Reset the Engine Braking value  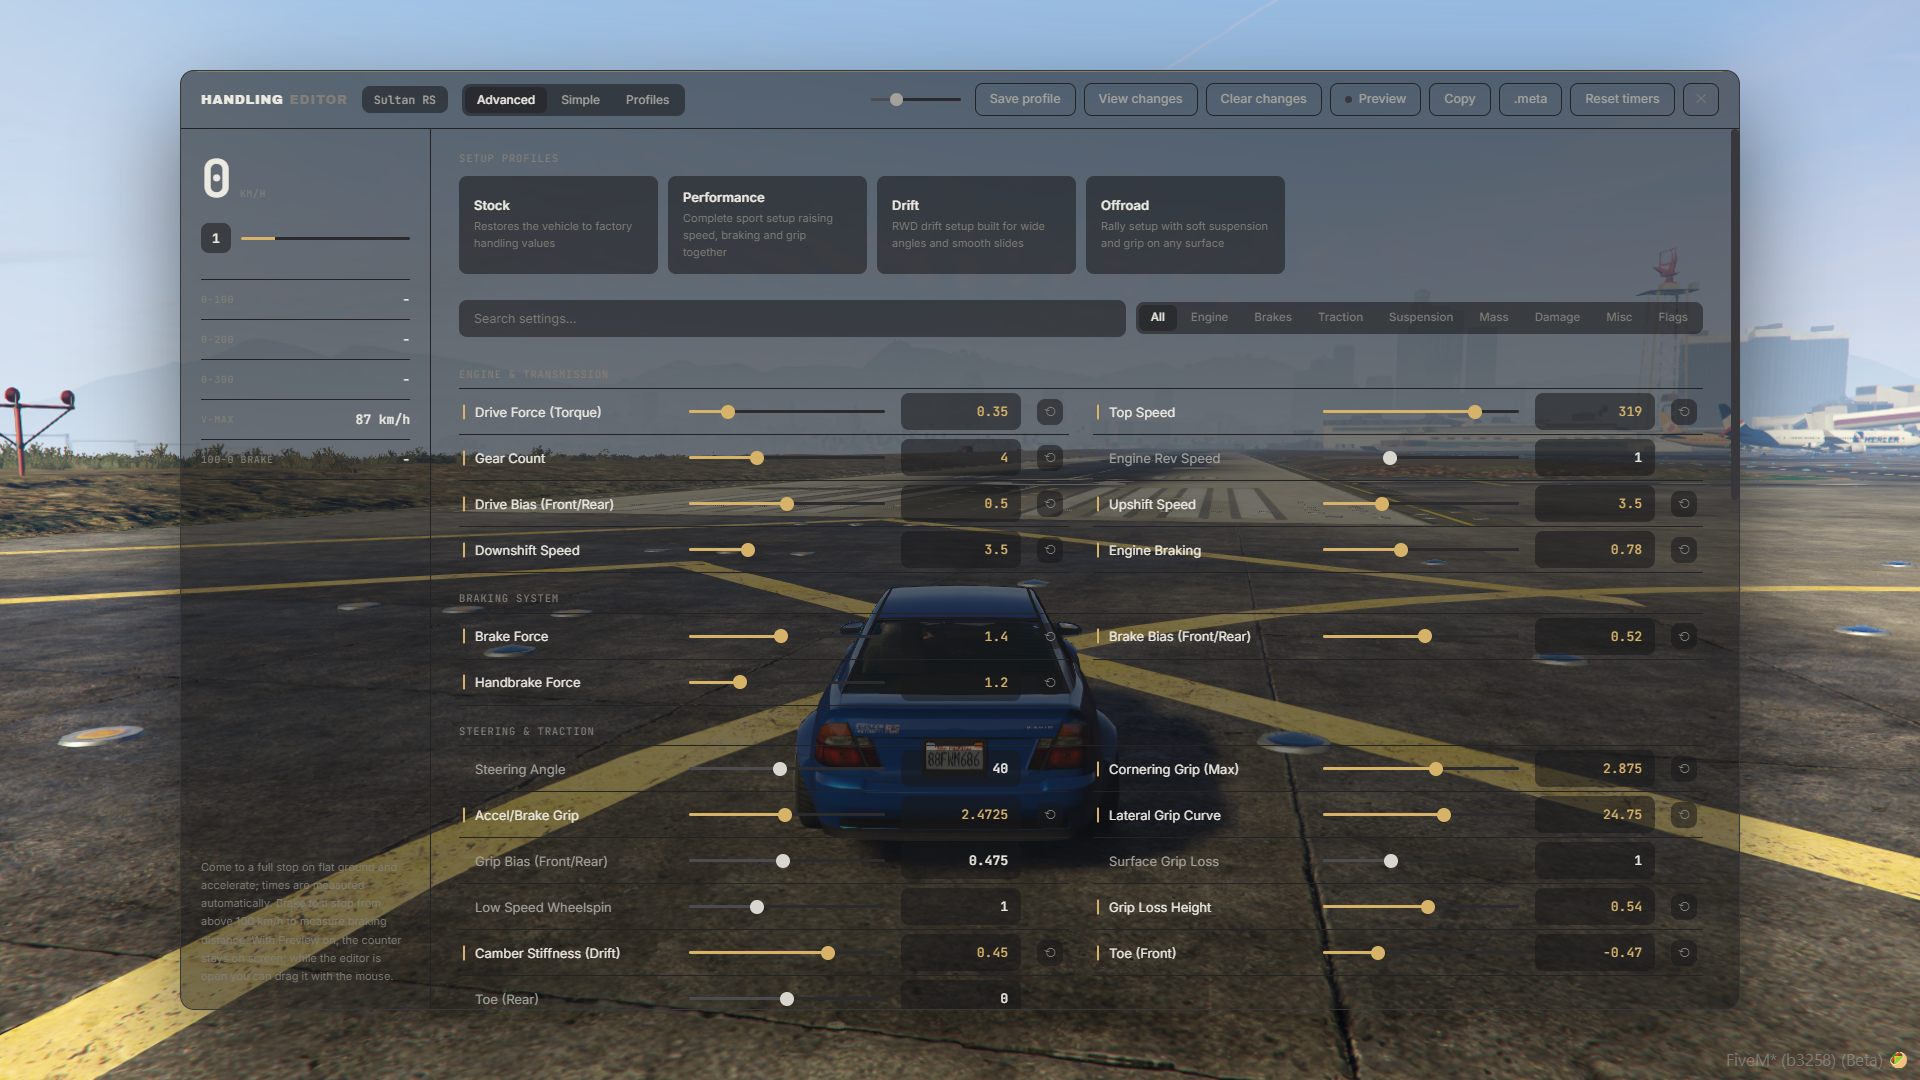(x=1684, y=549)
